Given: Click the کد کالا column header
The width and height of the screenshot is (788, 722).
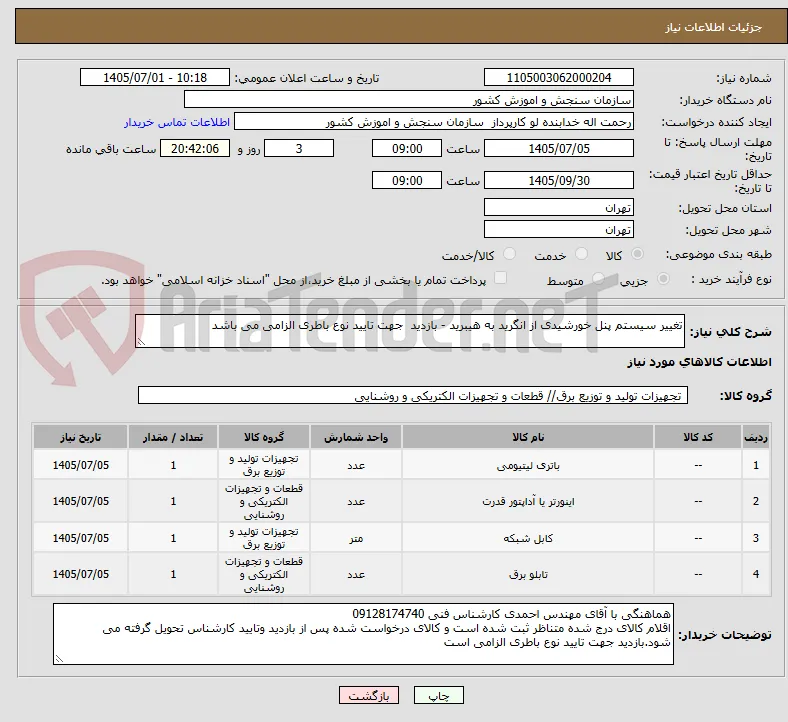Looking at the screenshot, I should point(698,437).
